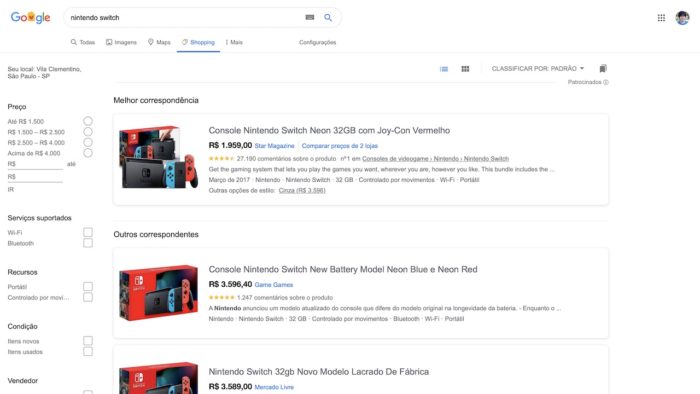Open the on-screen keyboard icon in search box

(x=310, y=17)
